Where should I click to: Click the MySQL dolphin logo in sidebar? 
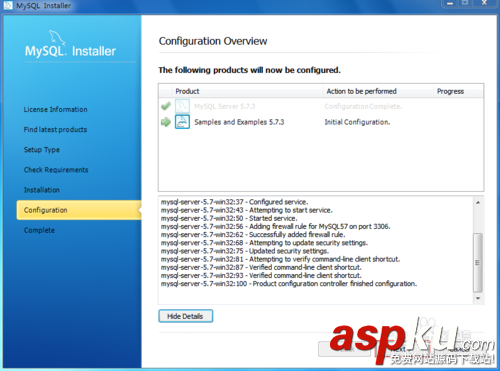pyautogui.click(x=57, y=37)
